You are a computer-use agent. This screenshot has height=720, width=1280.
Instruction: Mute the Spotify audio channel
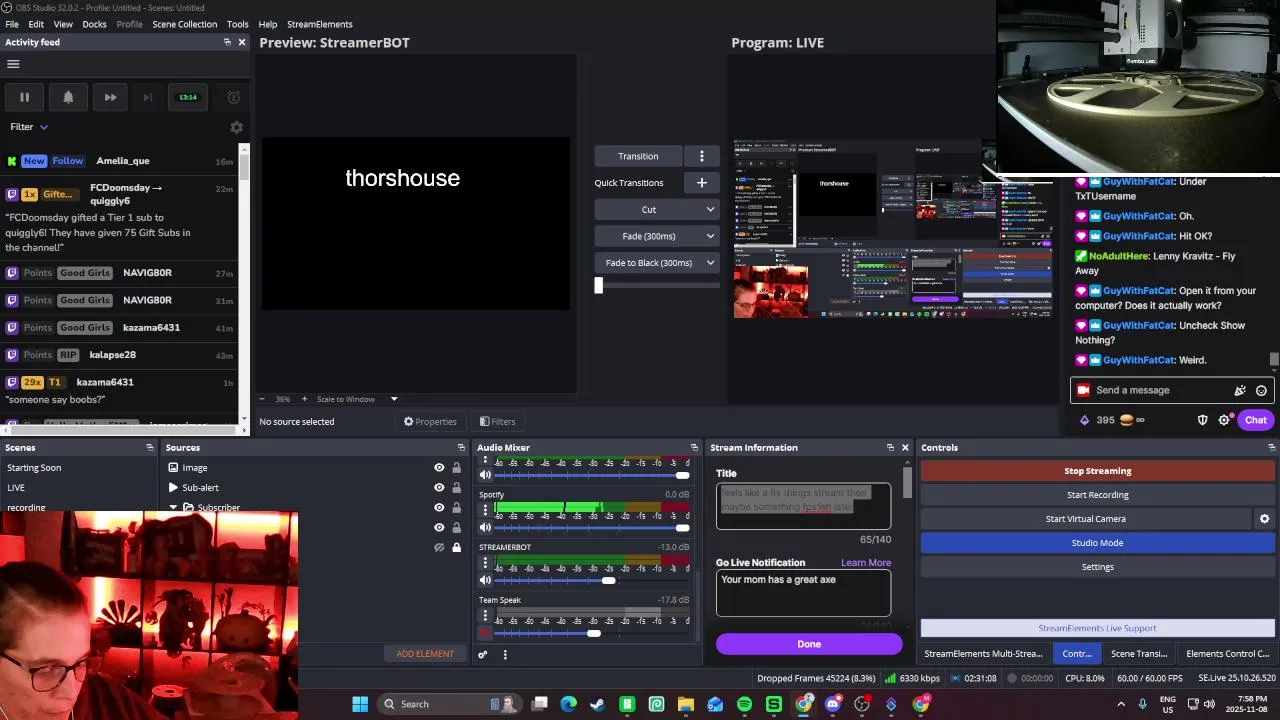tap(485, 528)
